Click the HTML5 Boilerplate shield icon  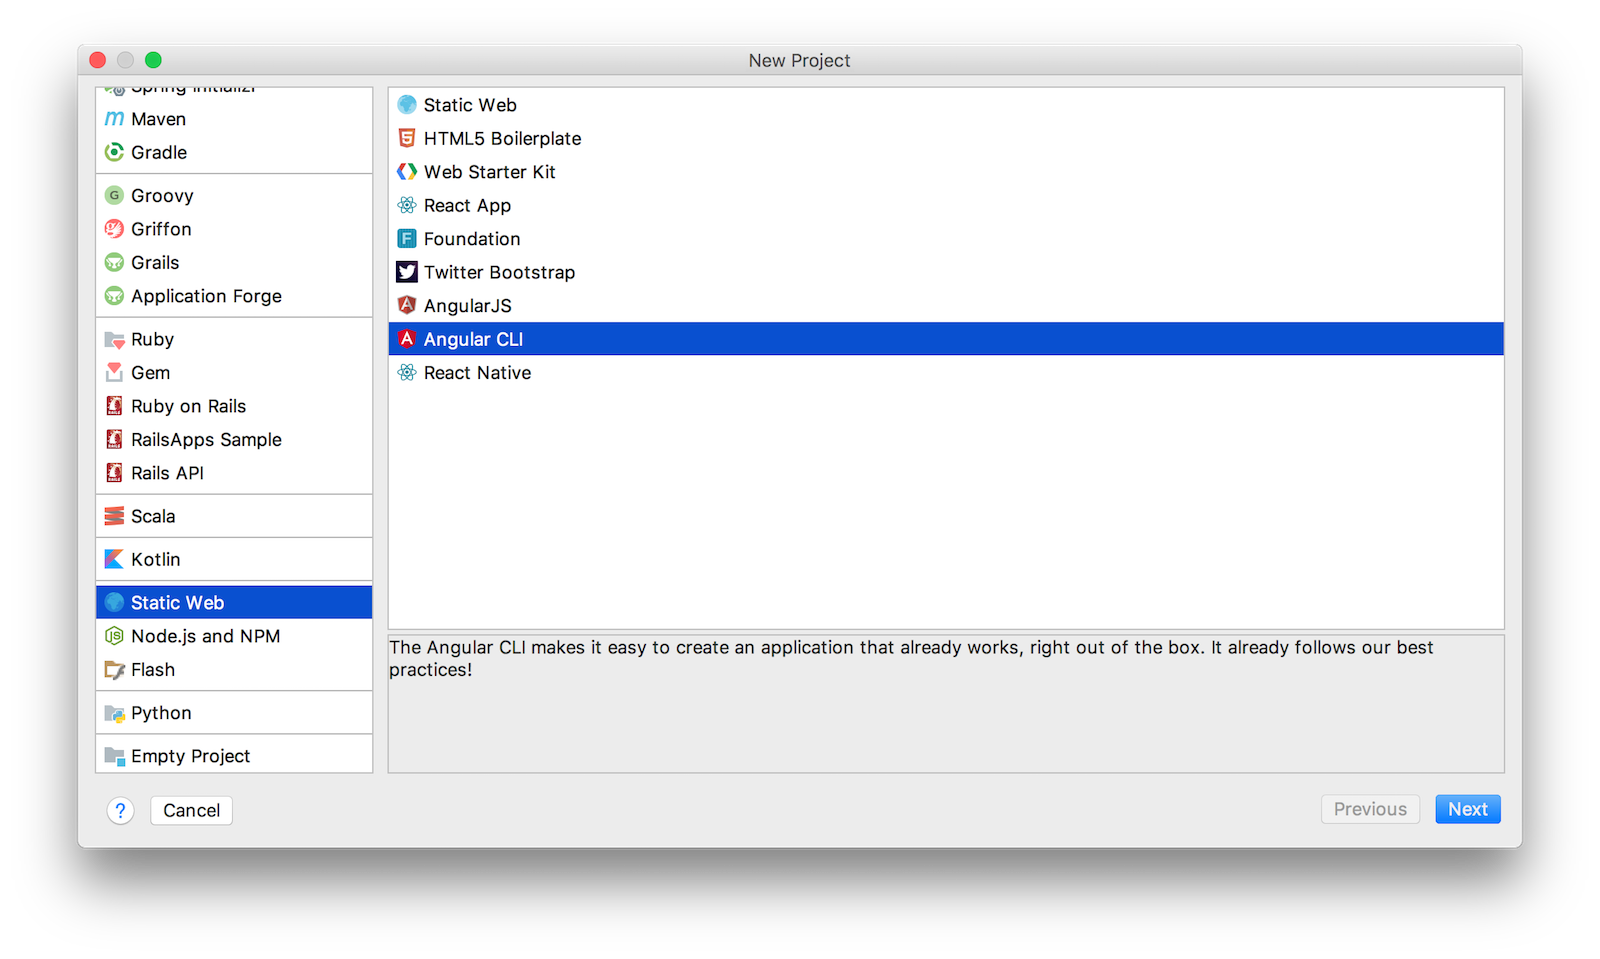(407, 138)
